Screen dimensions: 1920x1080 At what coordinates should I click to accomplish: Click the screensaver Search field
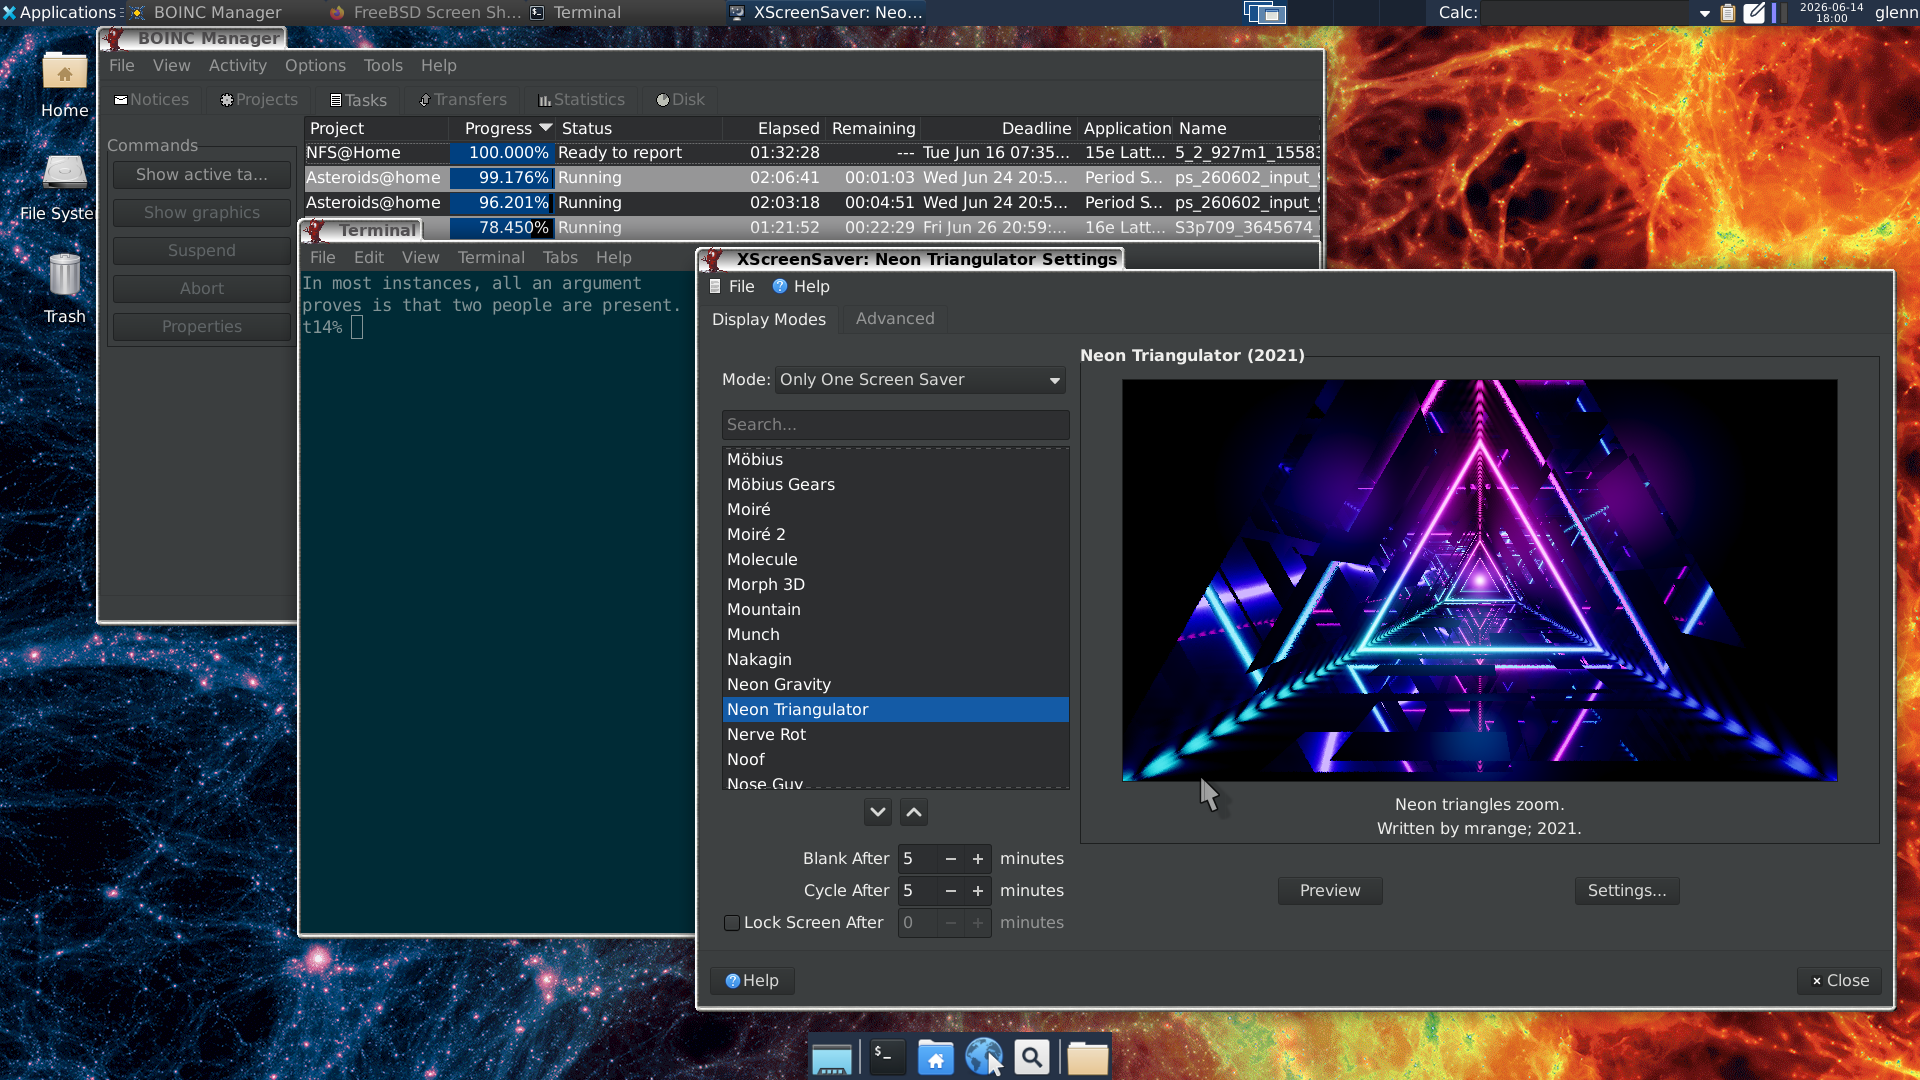coord(895,425)
